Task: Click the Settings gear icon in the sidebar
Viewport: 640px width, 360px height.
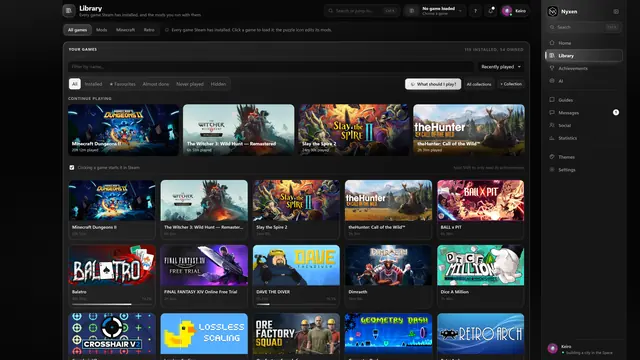Action: (552, 169)
